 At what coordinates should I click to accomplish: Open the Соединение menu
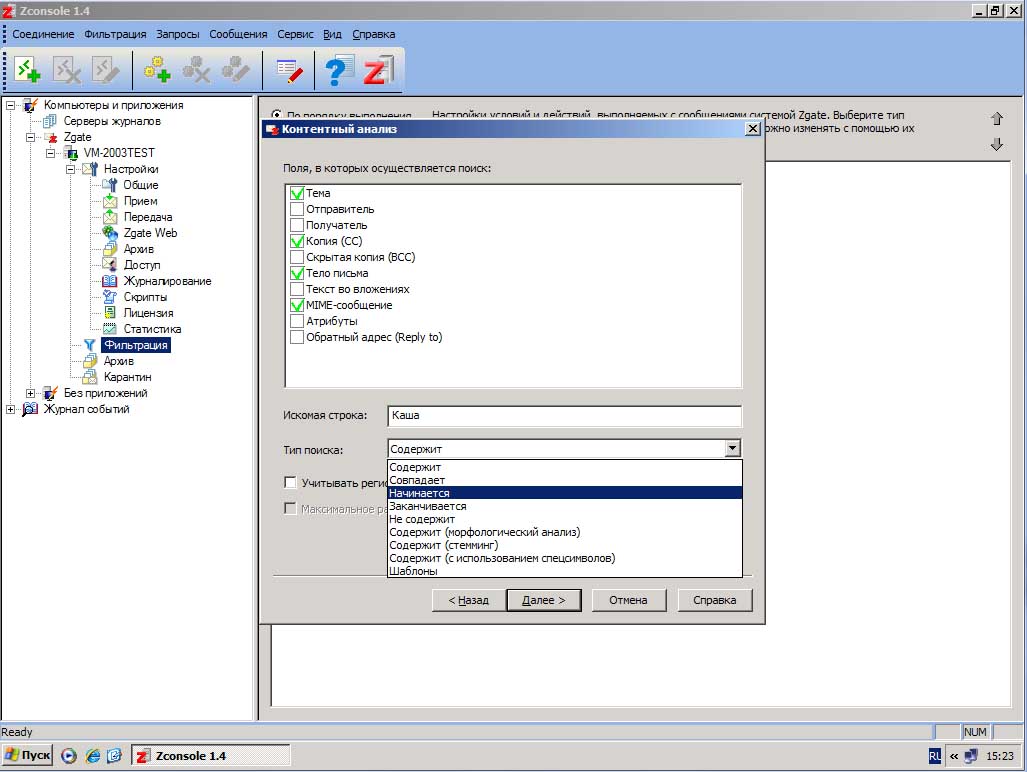(x=43, y=34)
